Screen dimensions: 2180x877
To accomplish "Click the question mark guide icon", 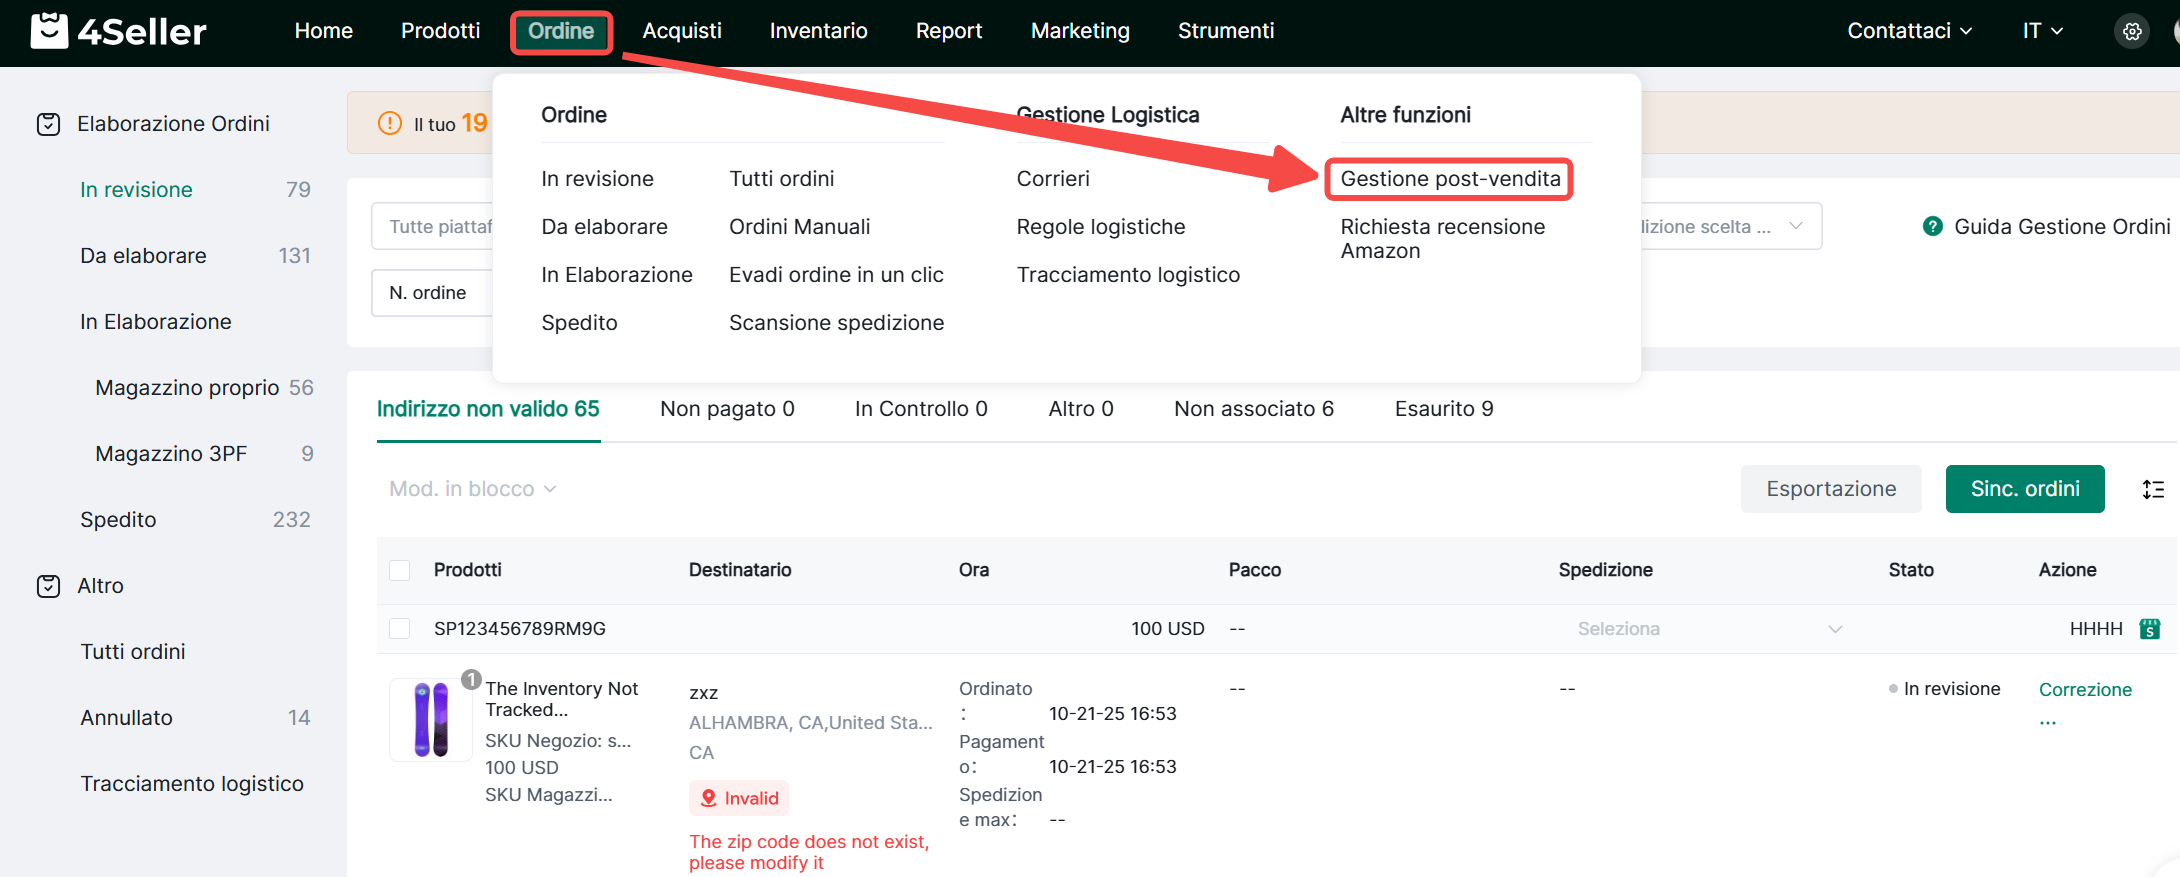I will 1932,227.
